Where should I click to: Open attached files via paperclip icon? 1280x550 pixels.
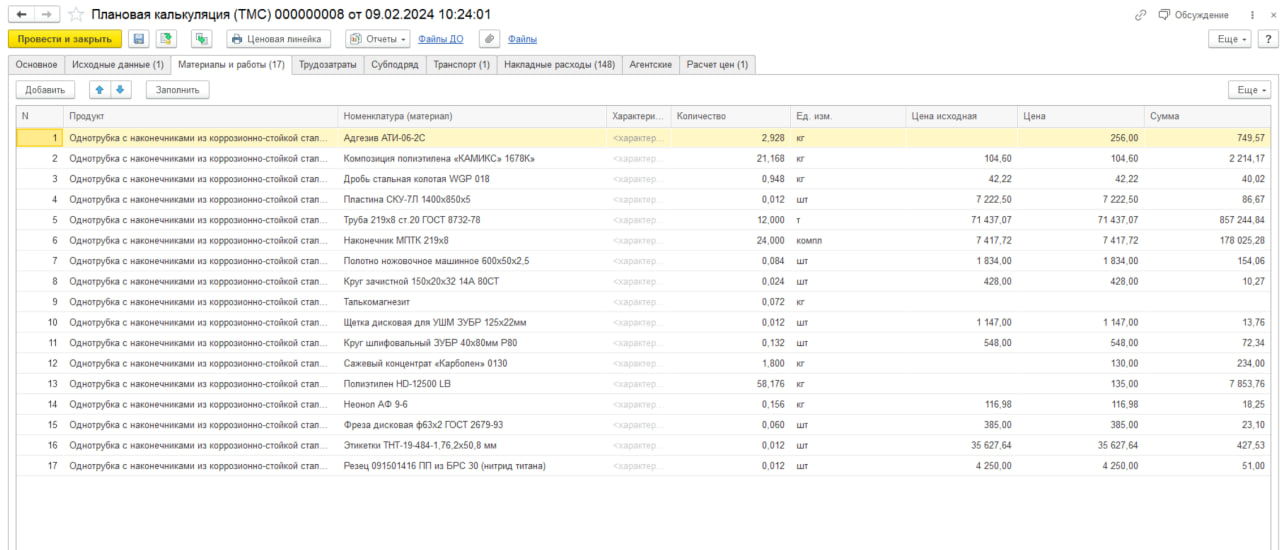(489, 39)
